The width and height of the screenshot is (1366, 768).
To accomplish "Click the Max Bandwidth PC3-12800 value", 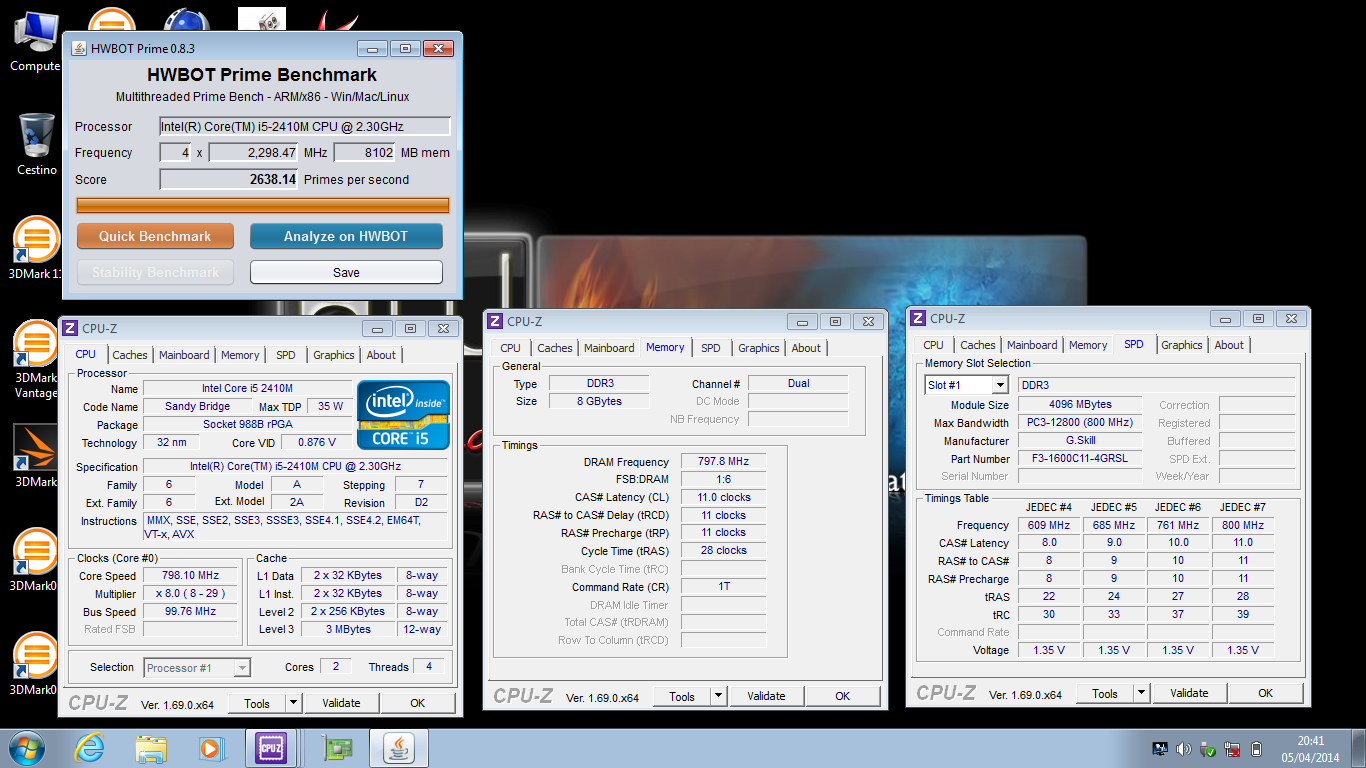I will pyautogui.click(x=1080, y=423).
